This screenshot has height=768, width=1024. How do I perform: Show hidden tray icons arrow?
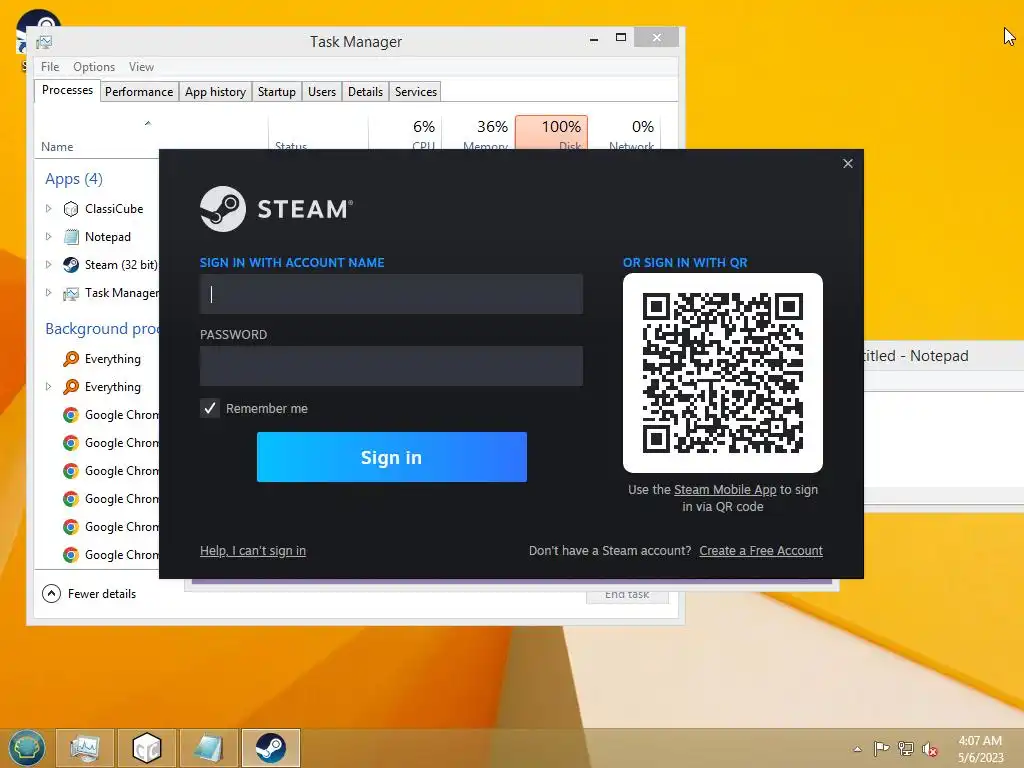click(857, 749)
